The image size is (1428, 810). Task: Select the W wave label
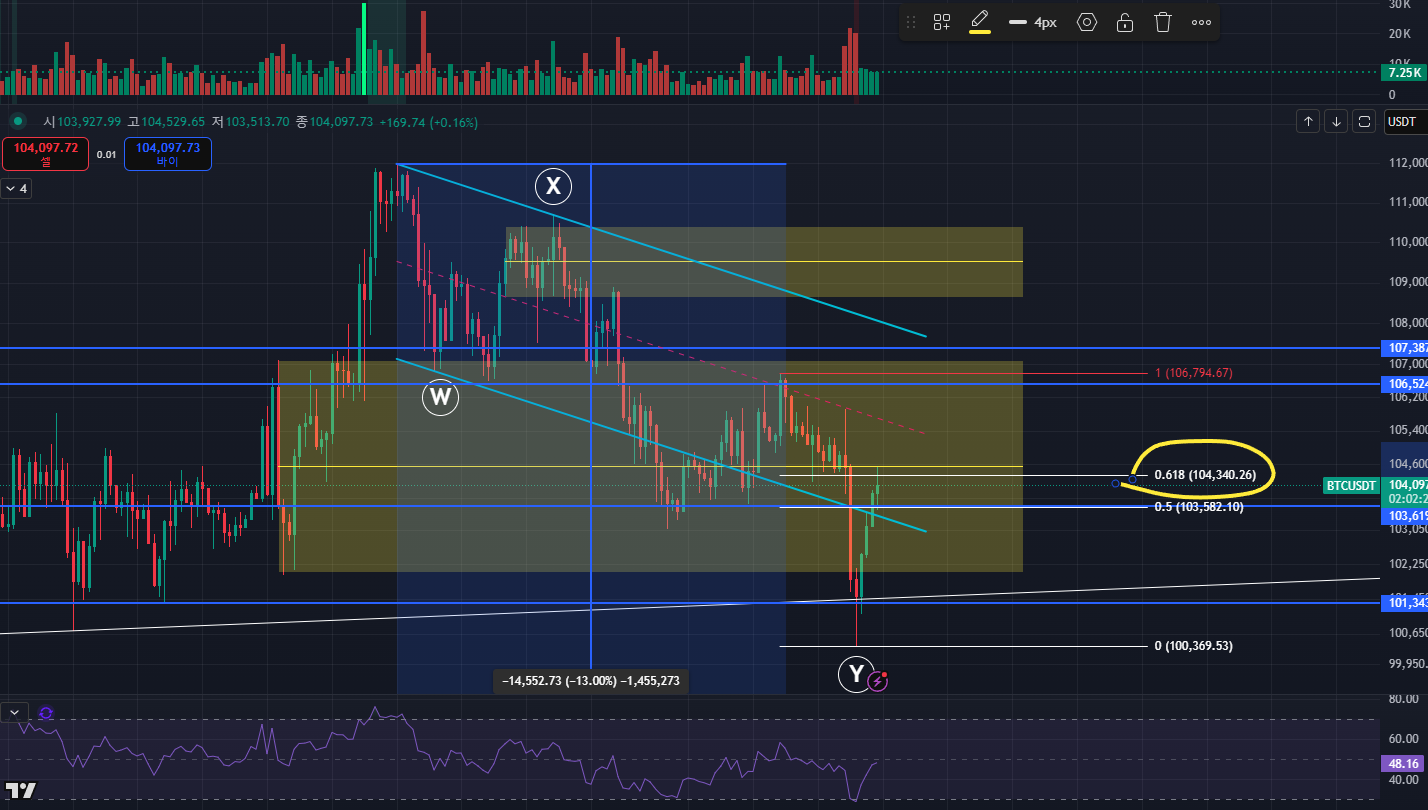(440, 398)
